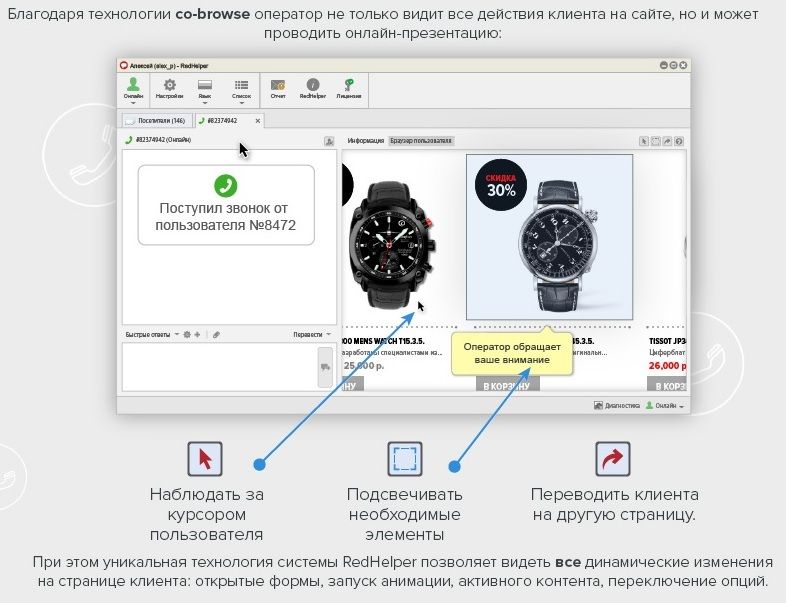Click the 25,000 р. price

(364, 366)
